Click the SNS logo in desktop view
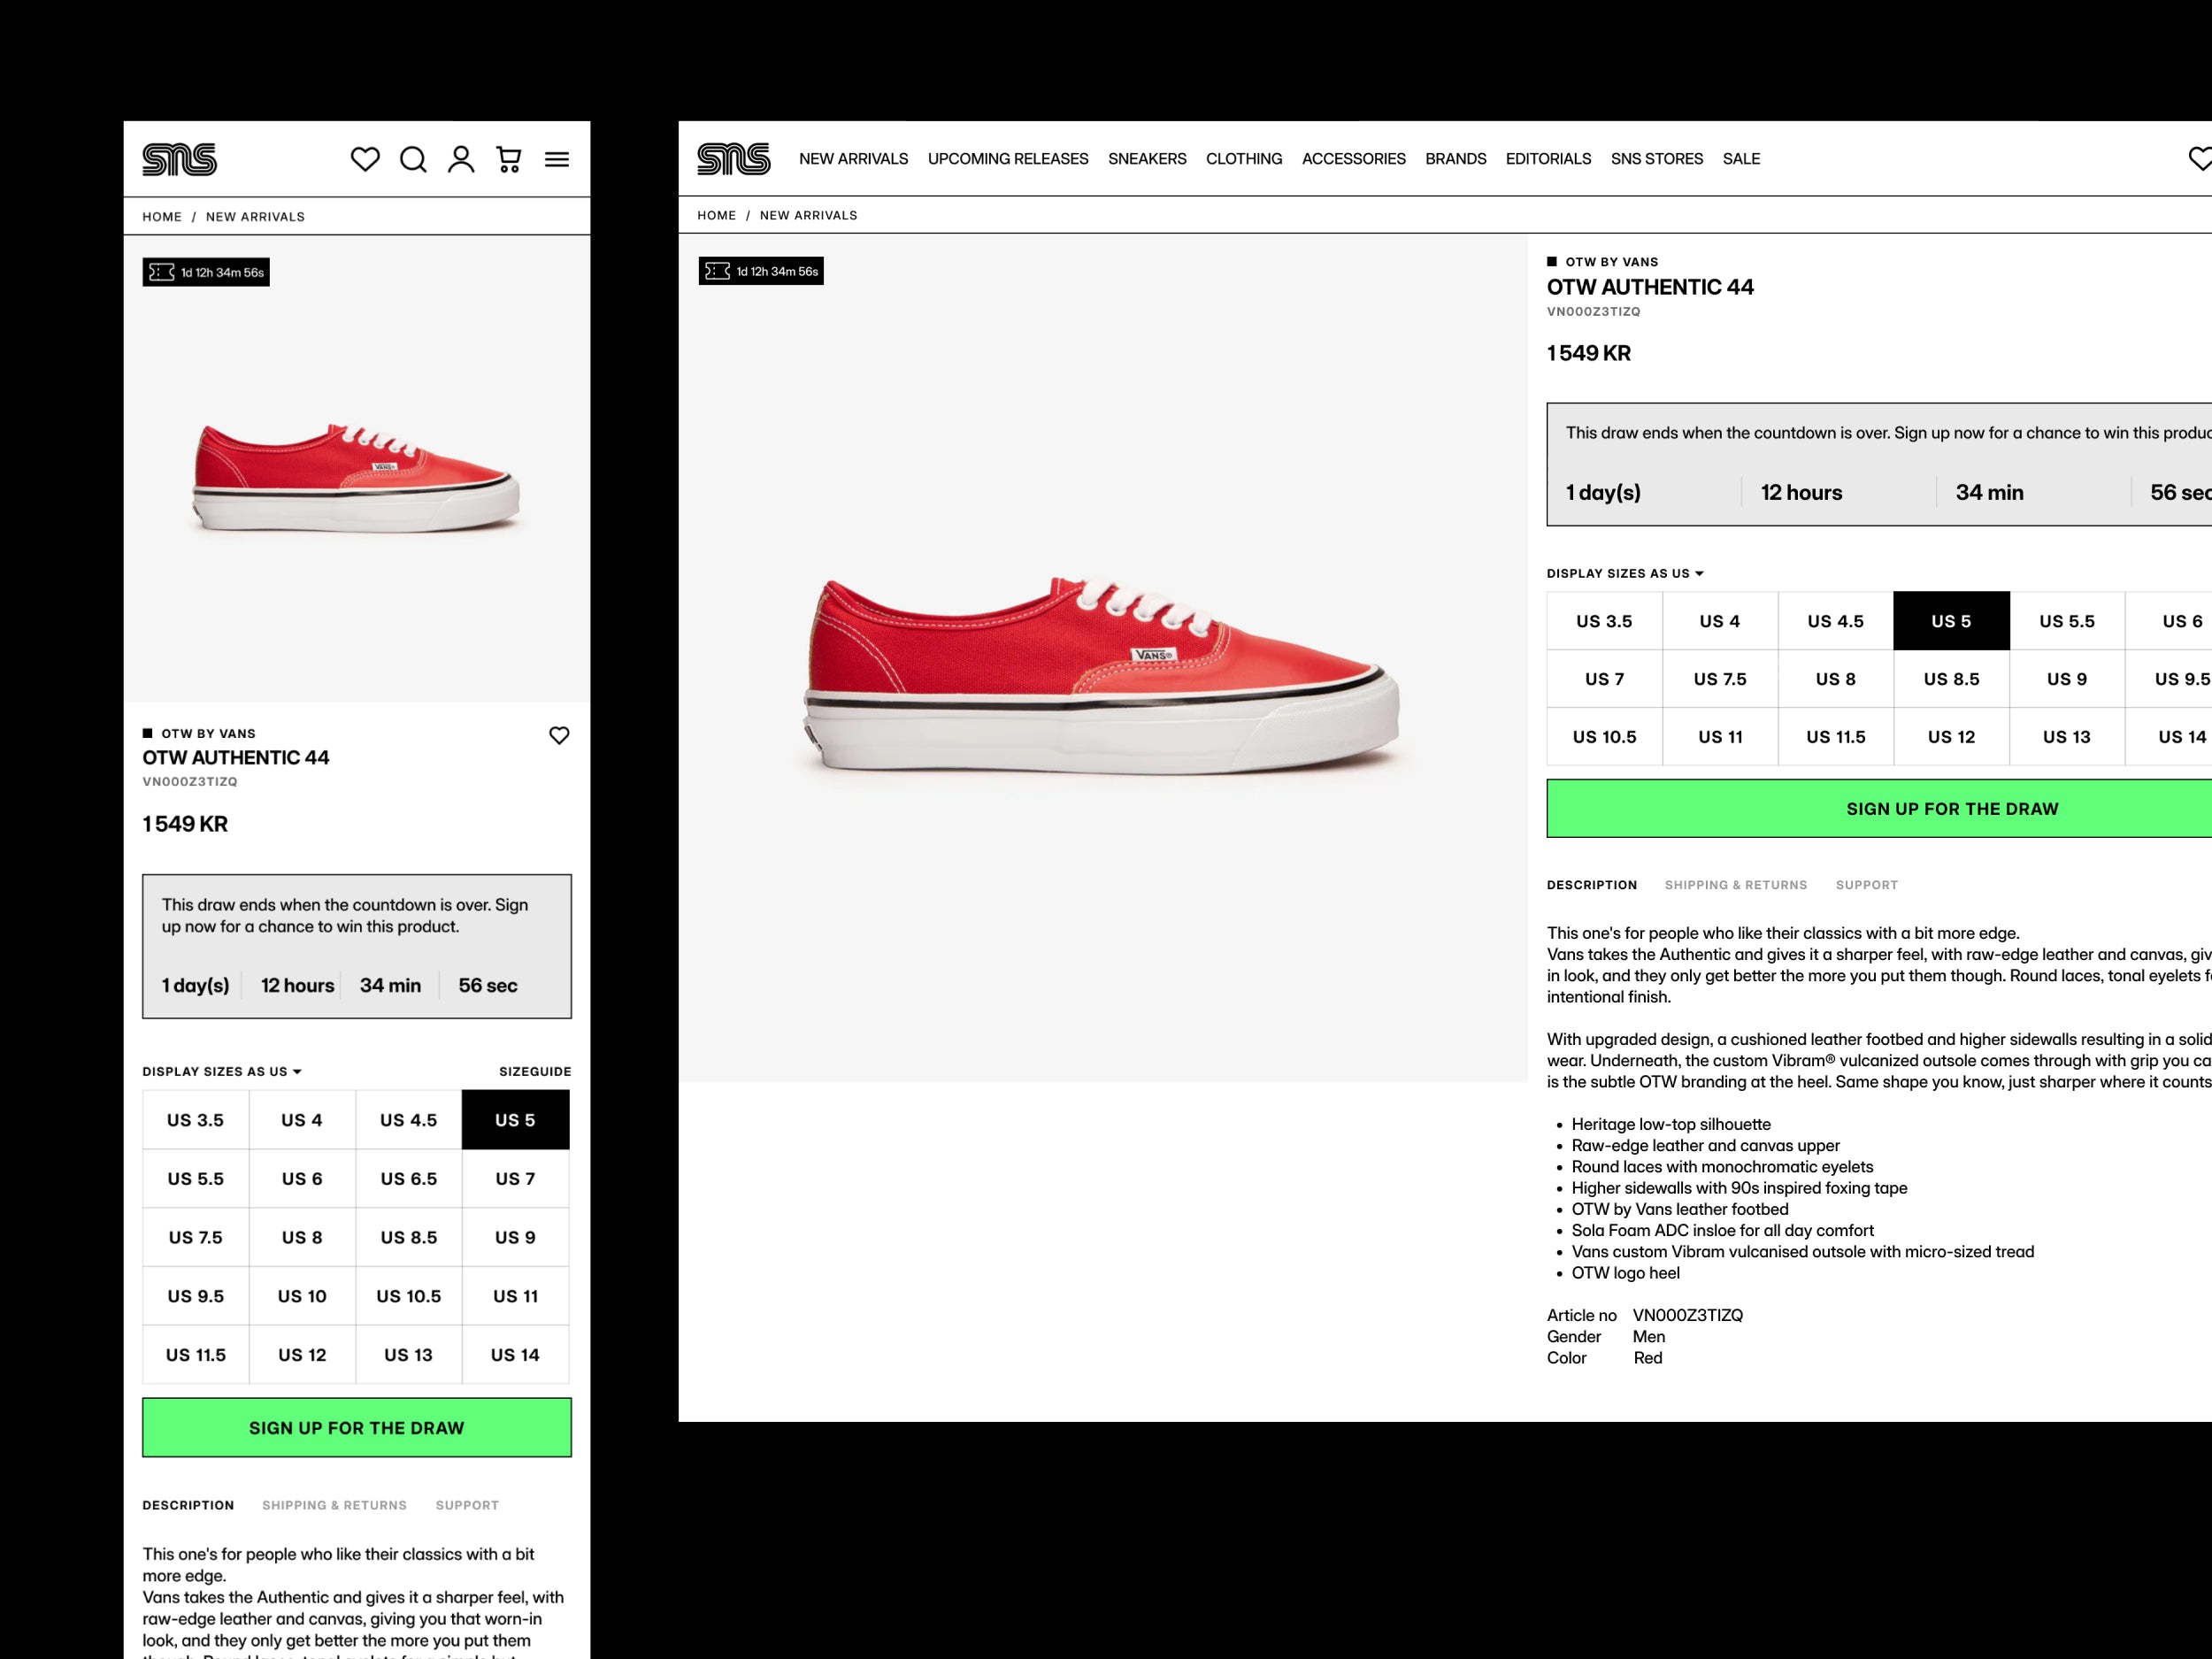This screenshot has height=1659, width=2212. click(x=734, y=158)
